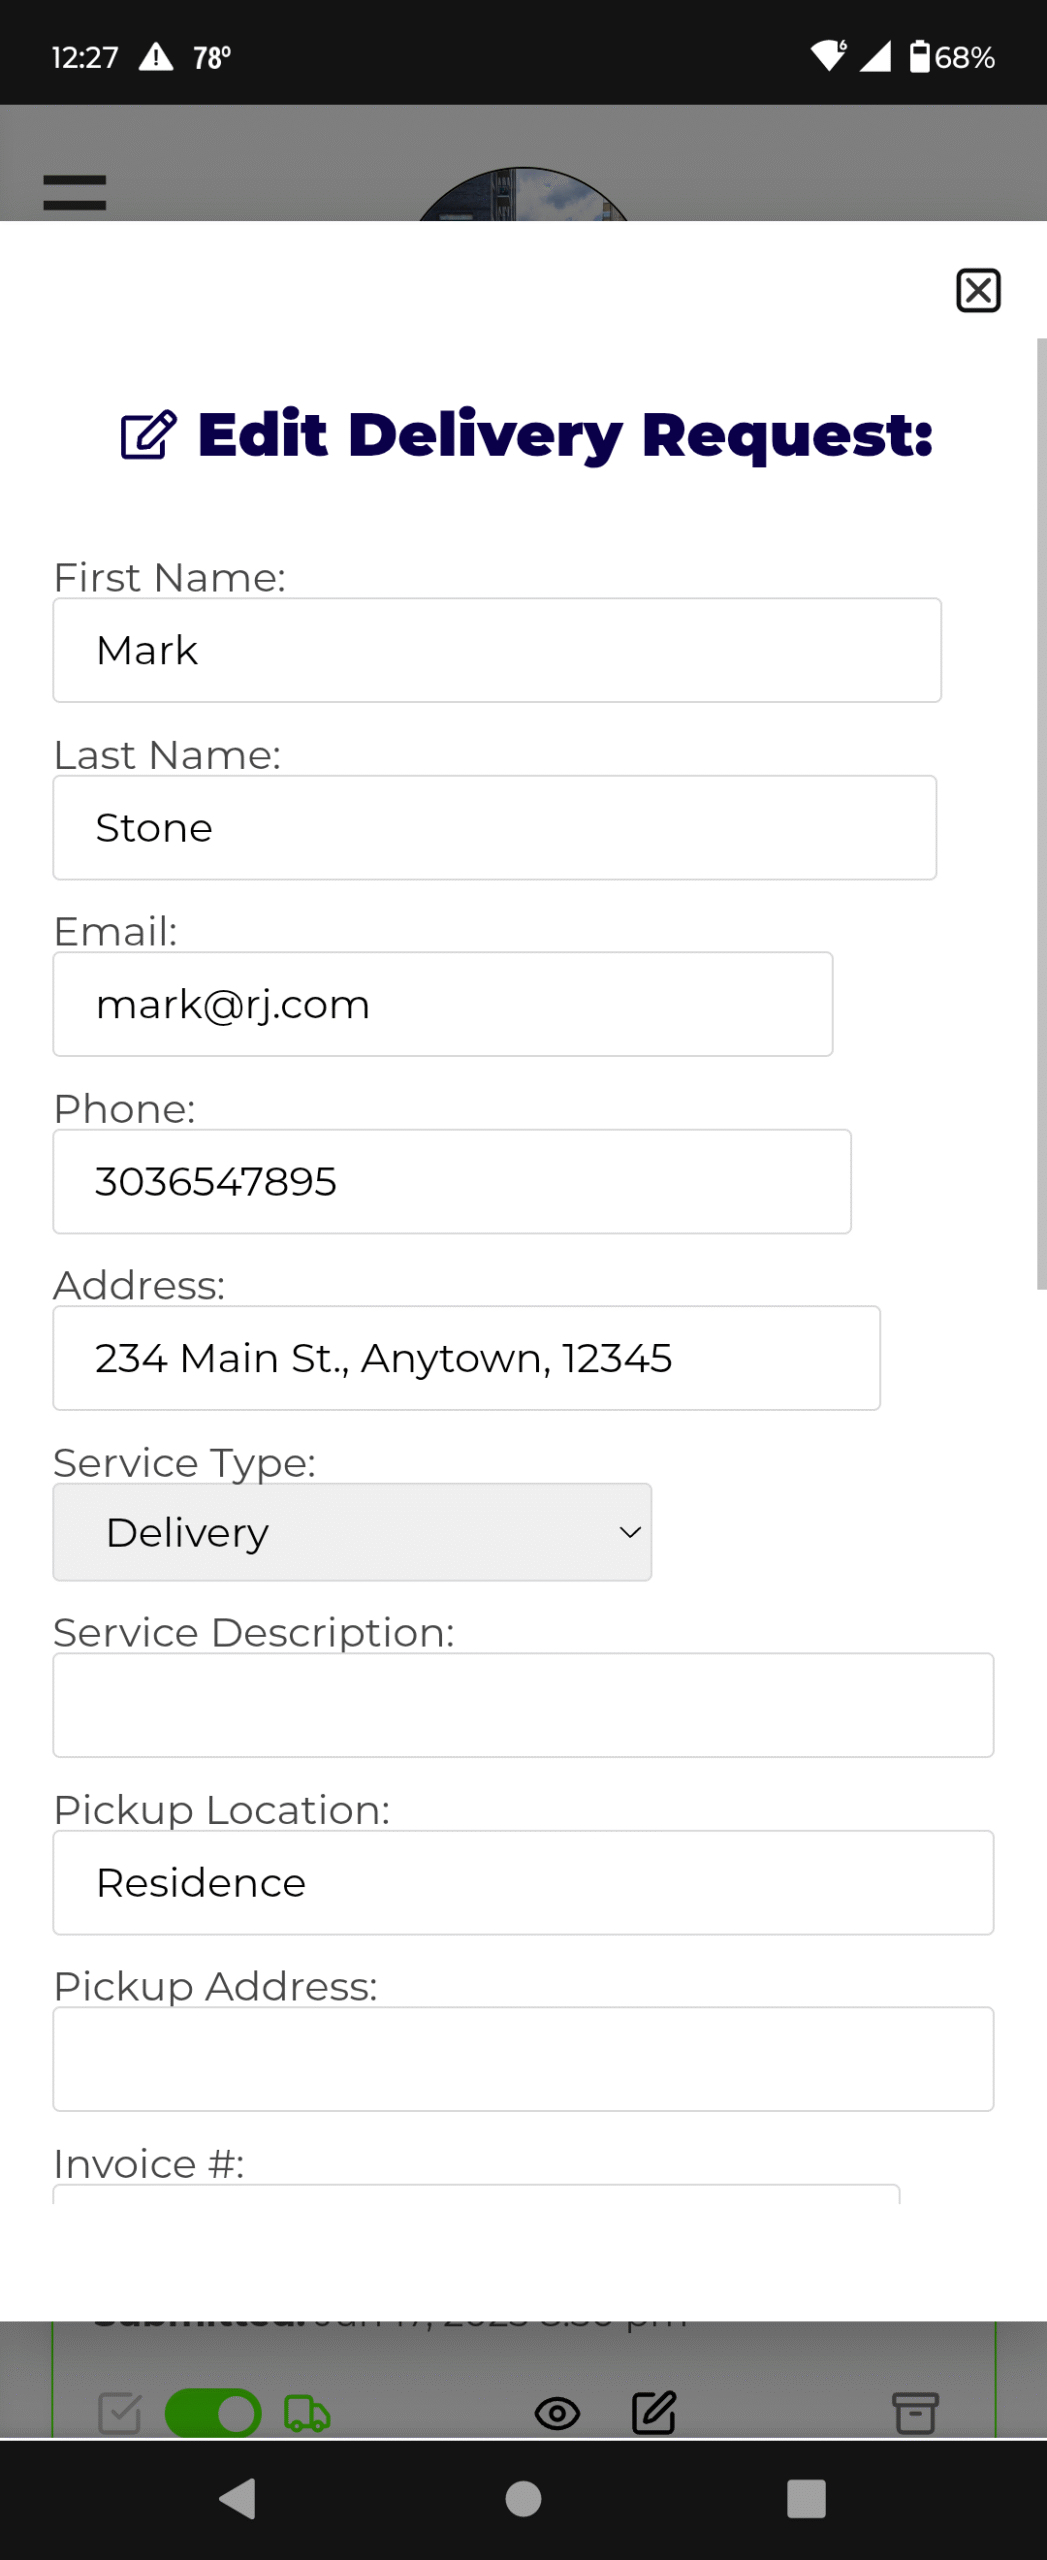This screenshot has height=2560, width=1047.
Task: Tap the pencil edit icon at bottom
Action: (x=654, y=2412)
